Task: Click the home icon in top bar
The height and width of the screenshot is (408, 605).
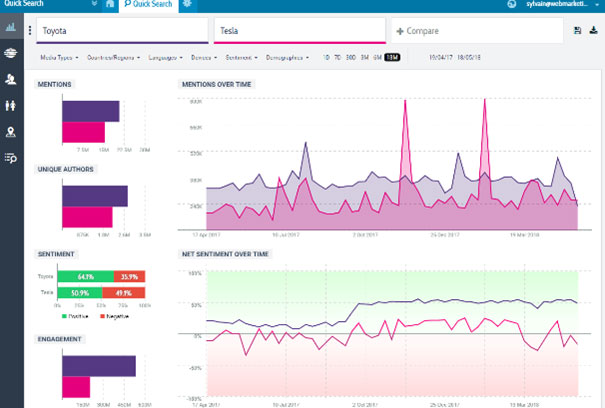Action: click(x=108, y=5)
